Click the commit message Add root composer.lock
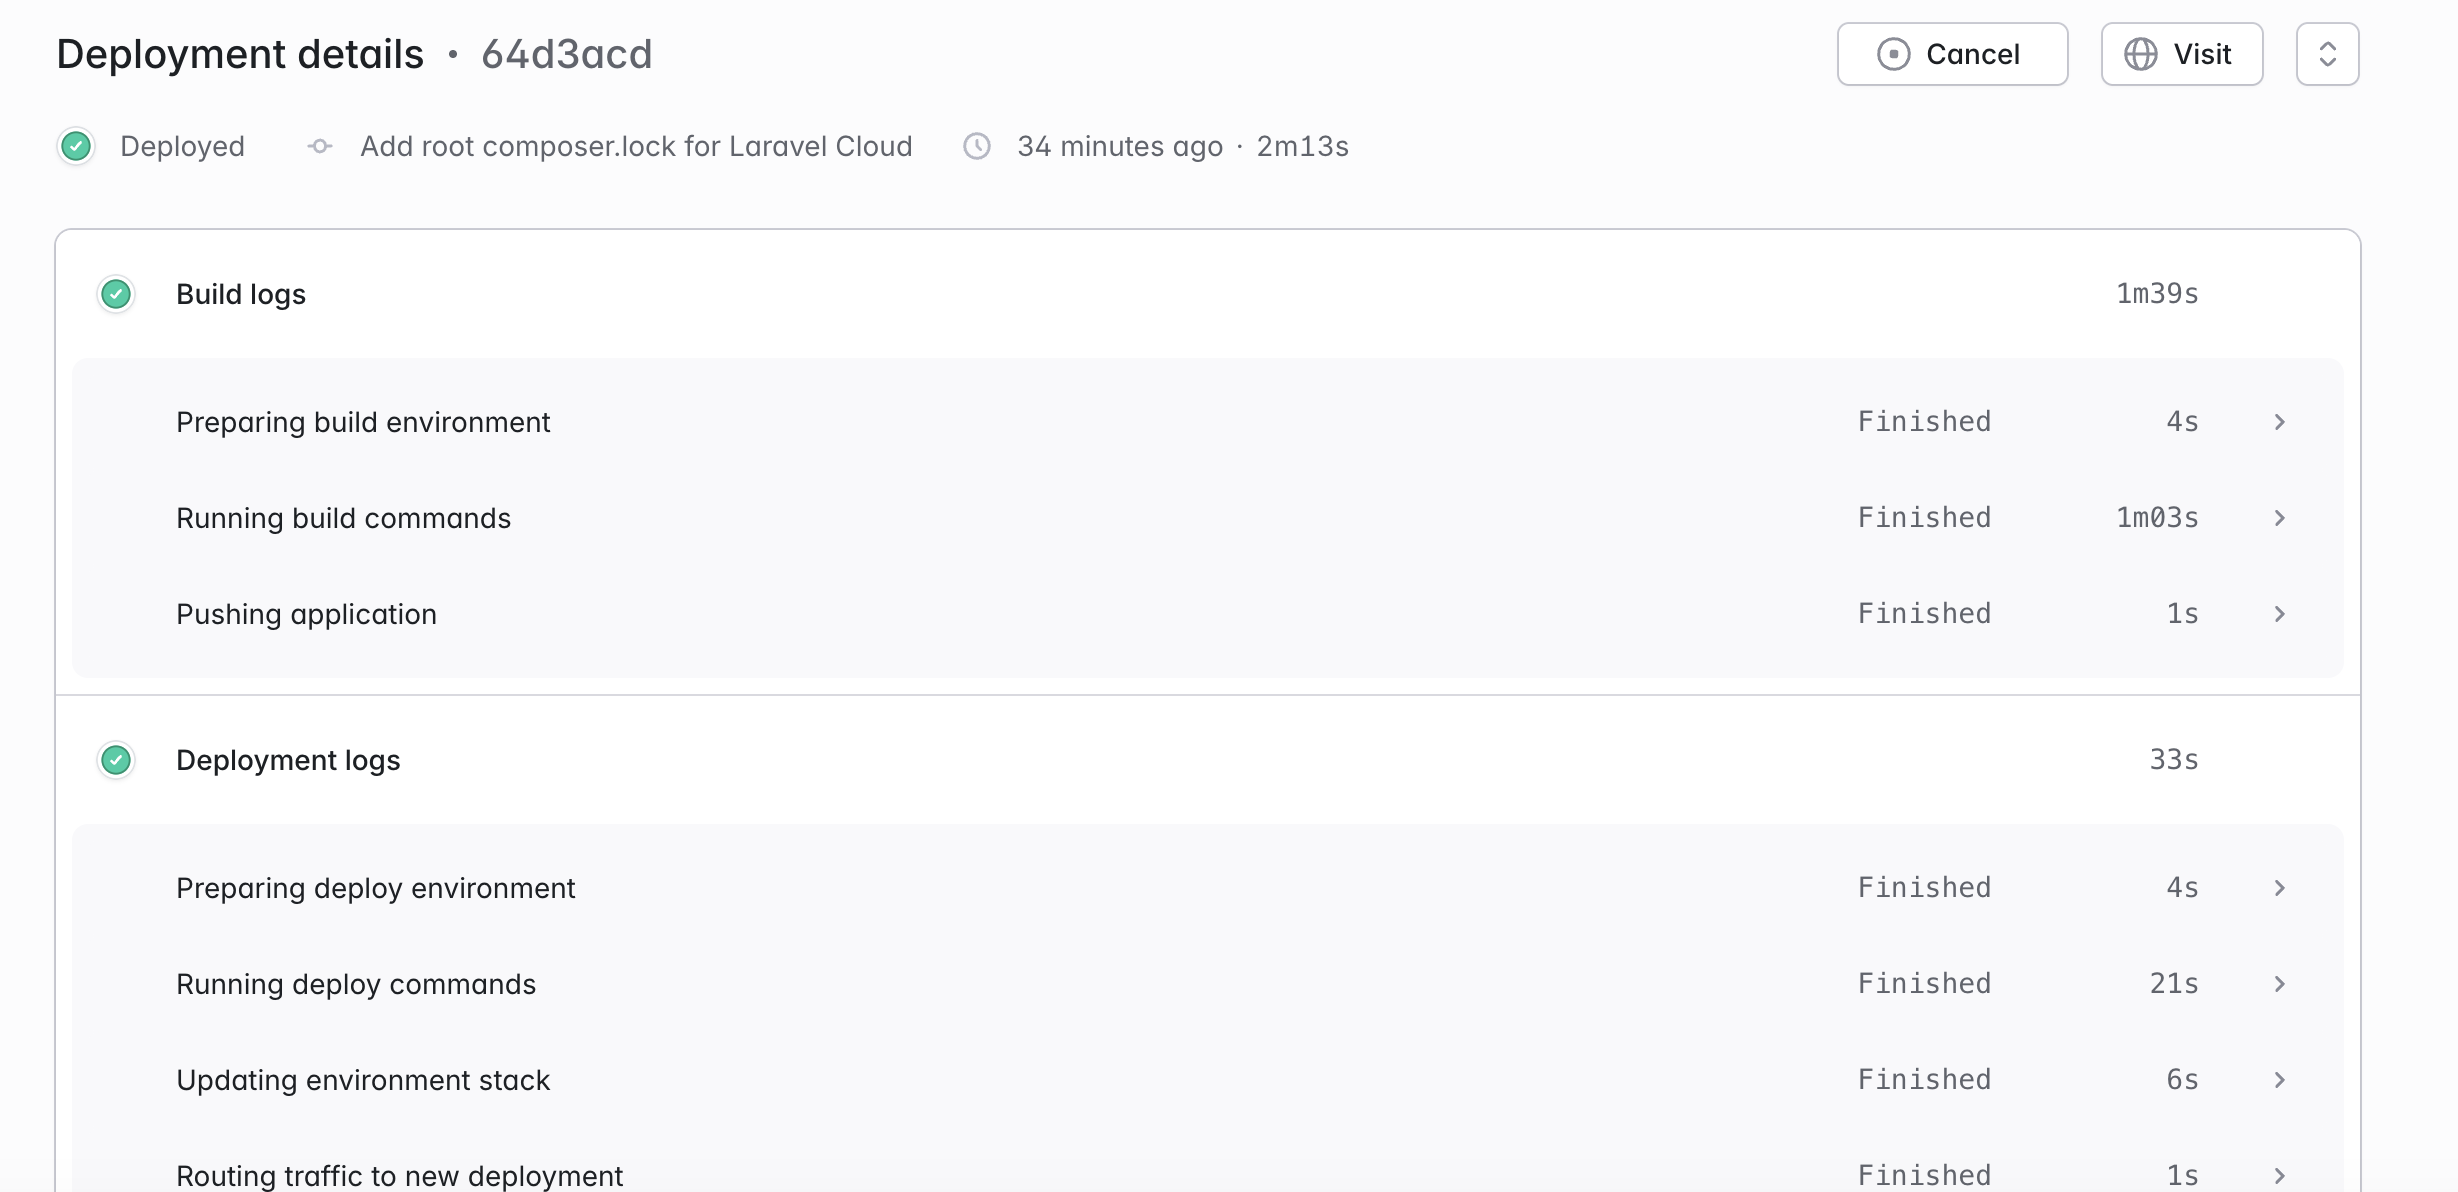 pyautogui.click(x=636, y=146)
